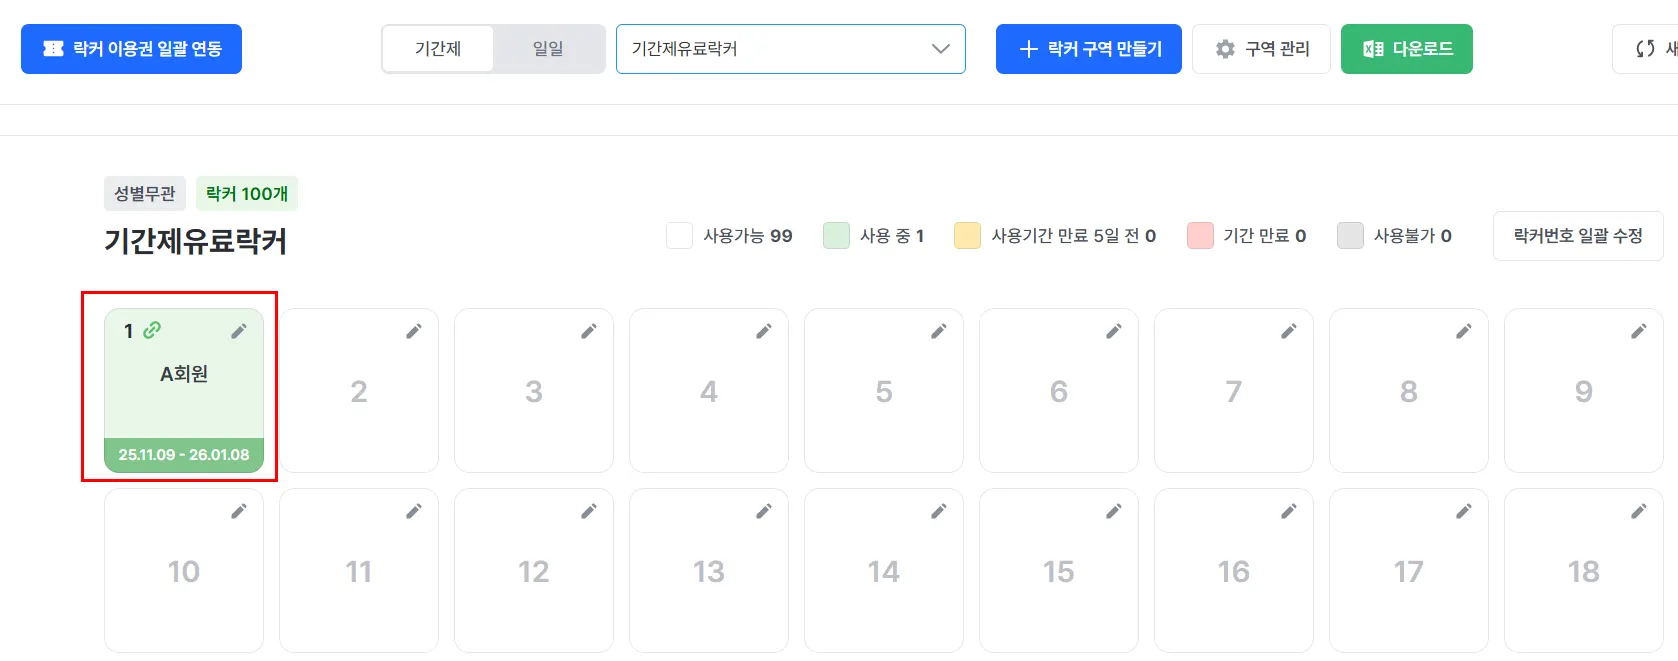1678x661 pixels.
Task: Click 락커번호 일괄 수정 button
Action: pyautogui.click(x=1577, y=236)
